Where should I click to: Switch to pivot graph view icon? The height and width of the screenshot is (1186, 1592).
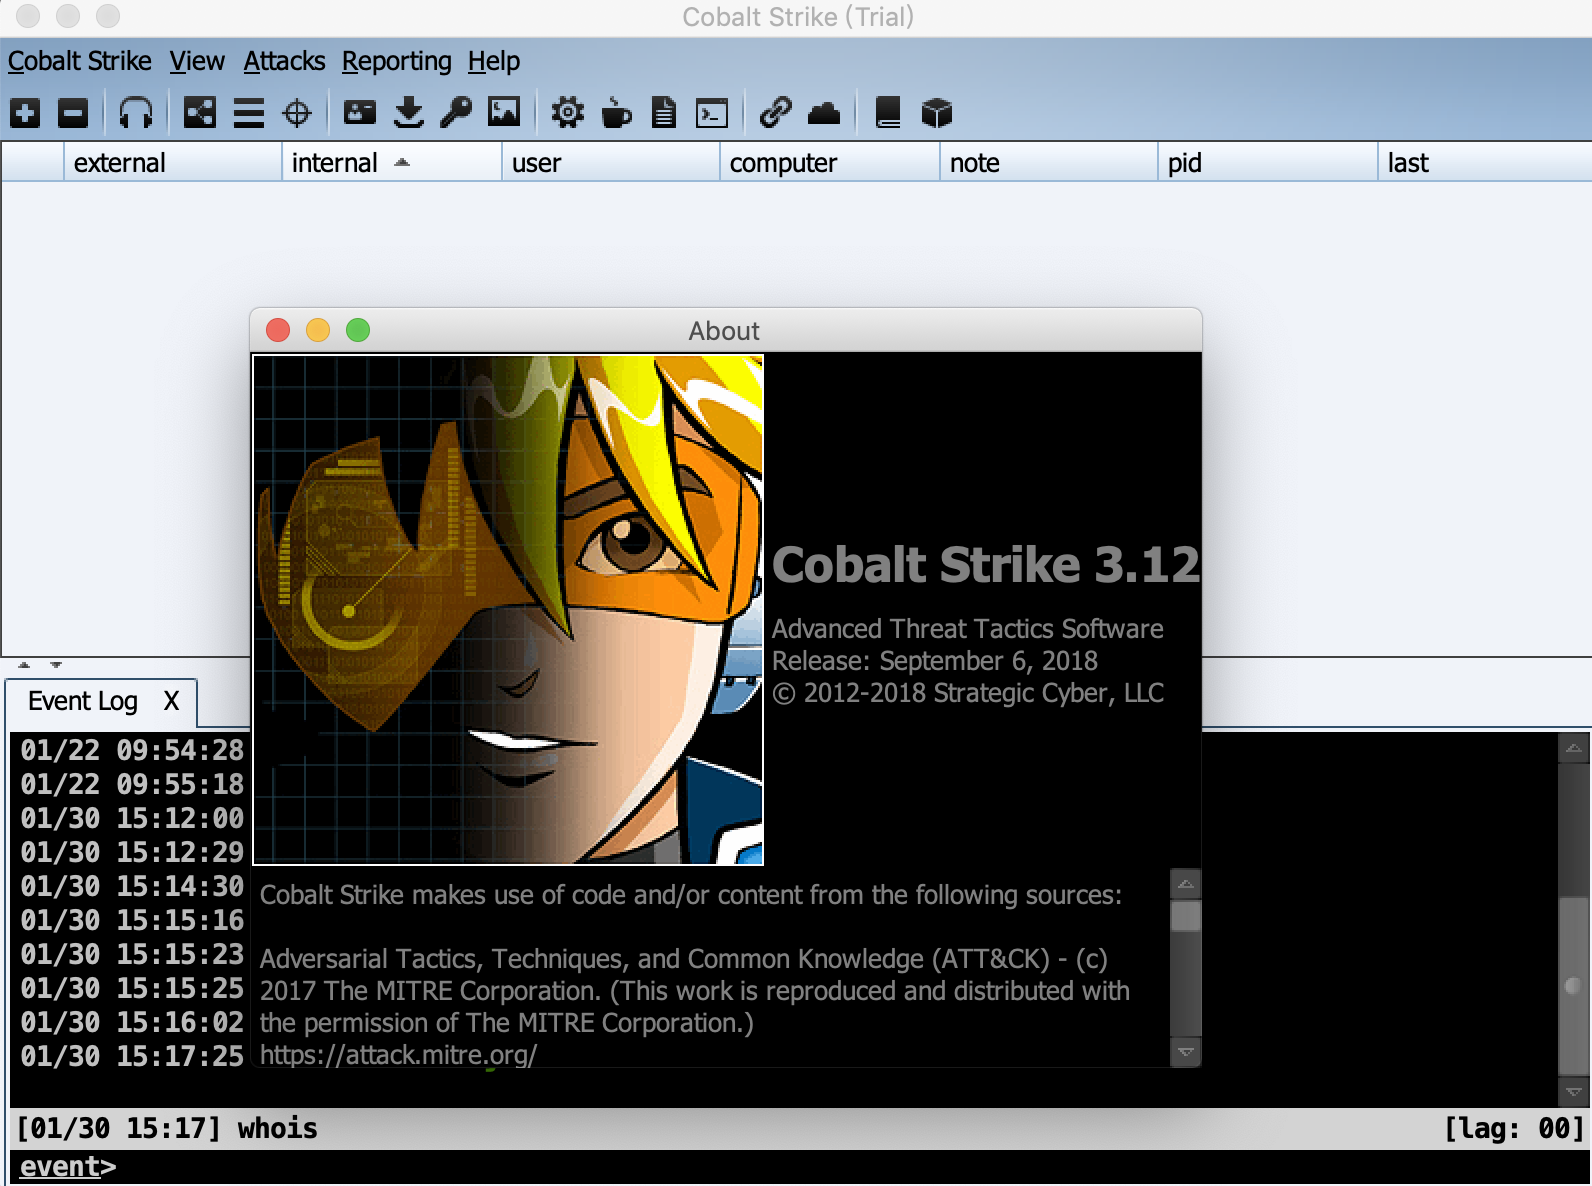[x=200, y=113]
